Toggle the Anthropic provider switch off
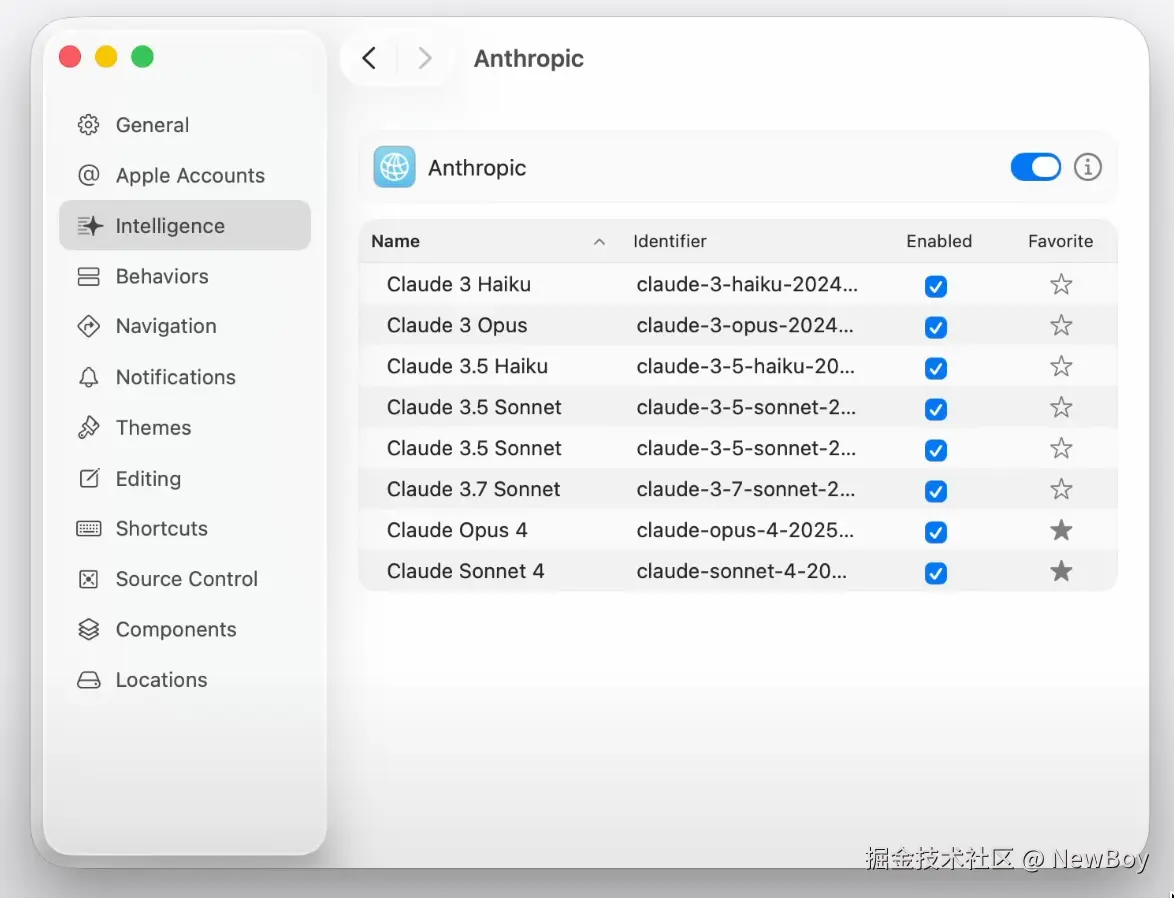 1035,167
